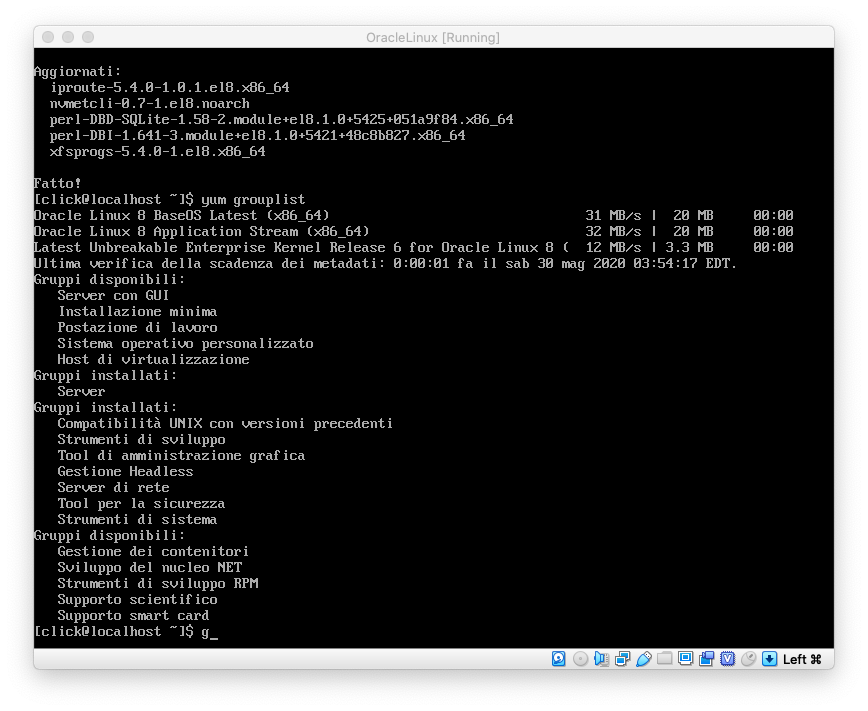Select the perl-DBI-1.641-3 package line
868x711 pixels.
pyautogui.click(x=257, y=136)
